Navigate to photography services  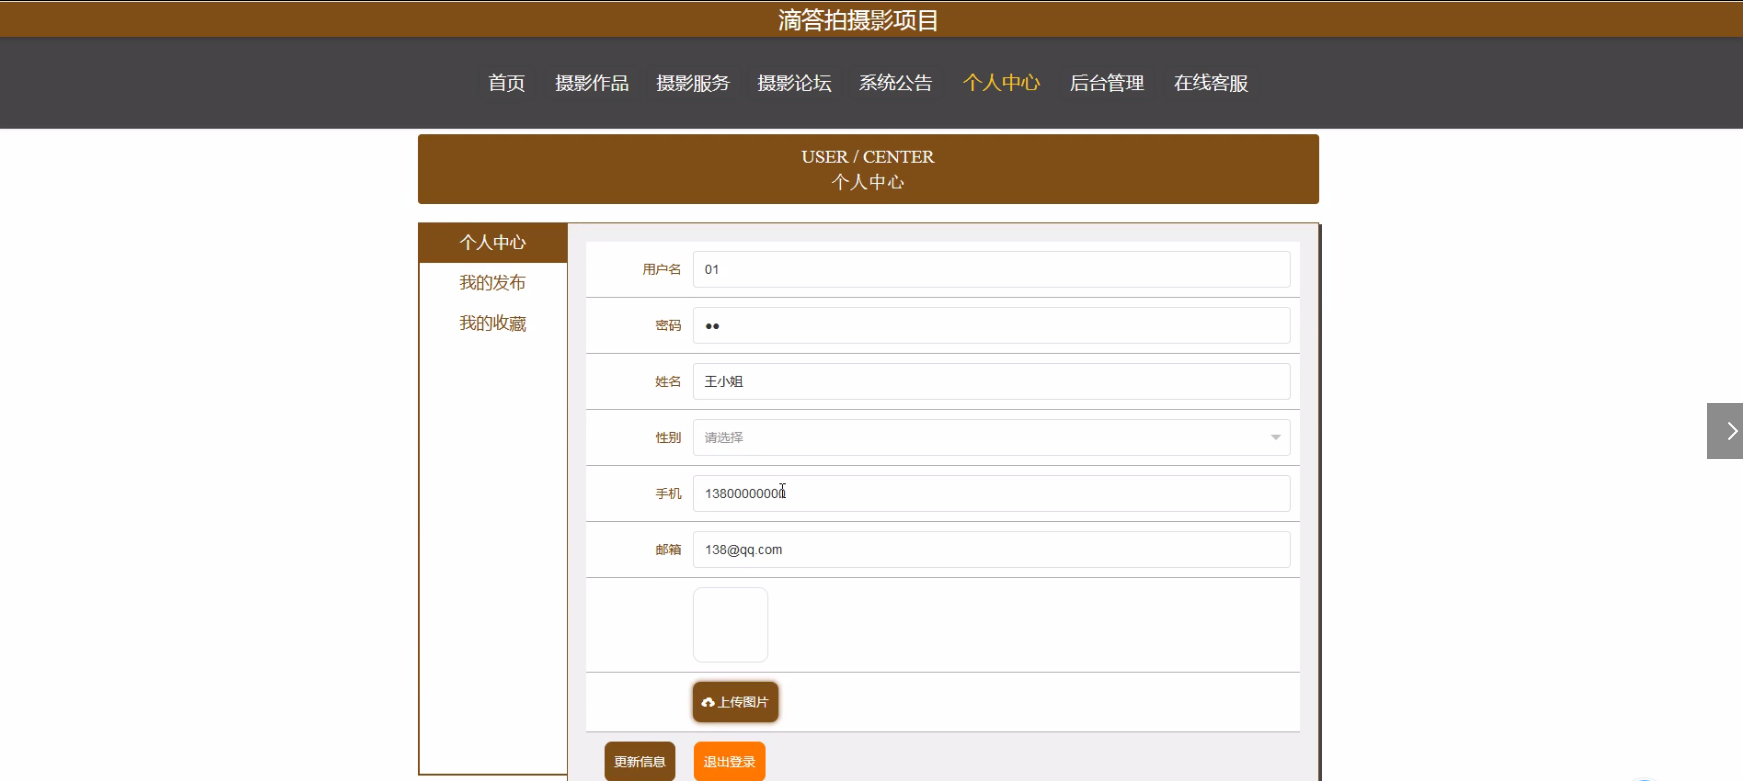693,83
